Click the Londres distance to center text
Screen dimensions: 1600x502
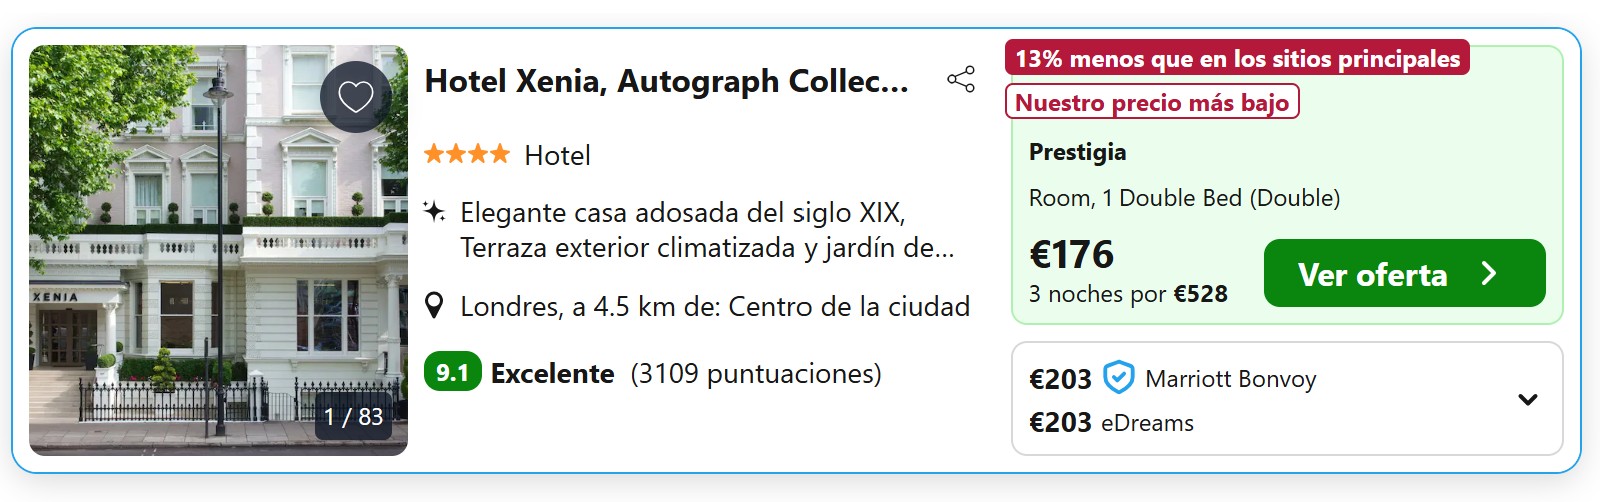tap(714, 306)
